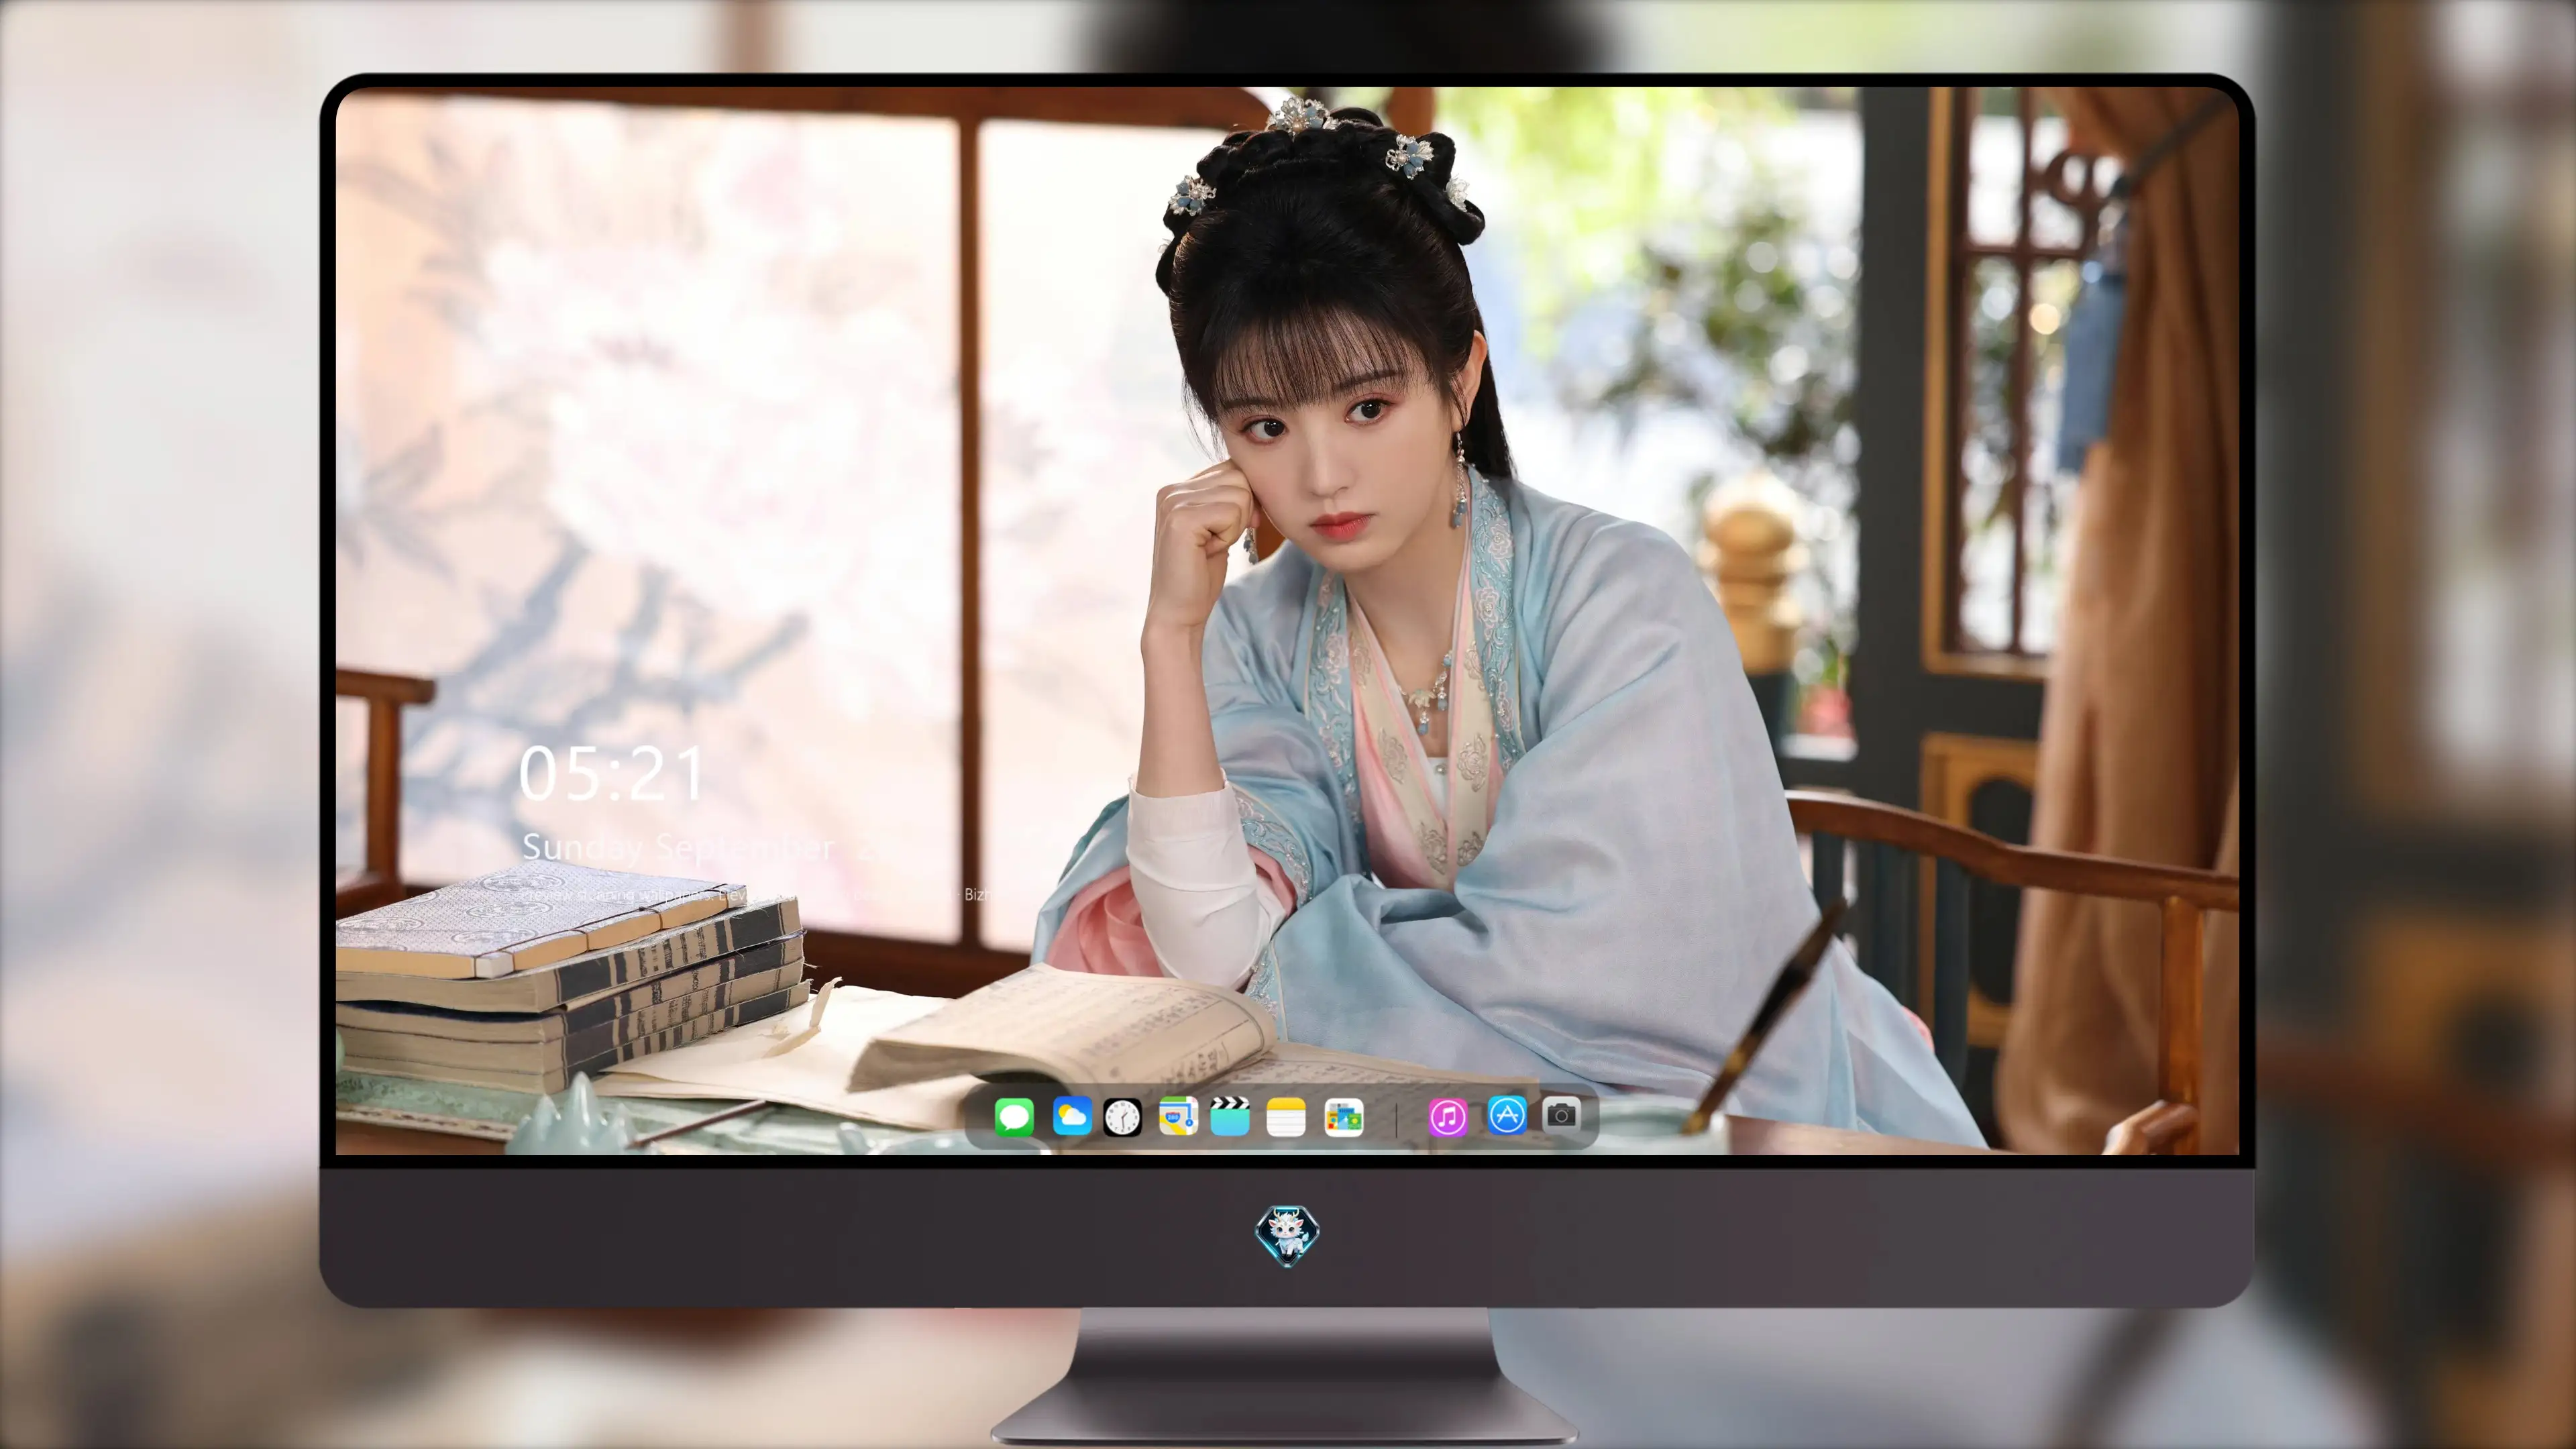Open the Clock app in dock
The height and width of the screenshot is (1449, 2576).
[x=1122, y=1116]
